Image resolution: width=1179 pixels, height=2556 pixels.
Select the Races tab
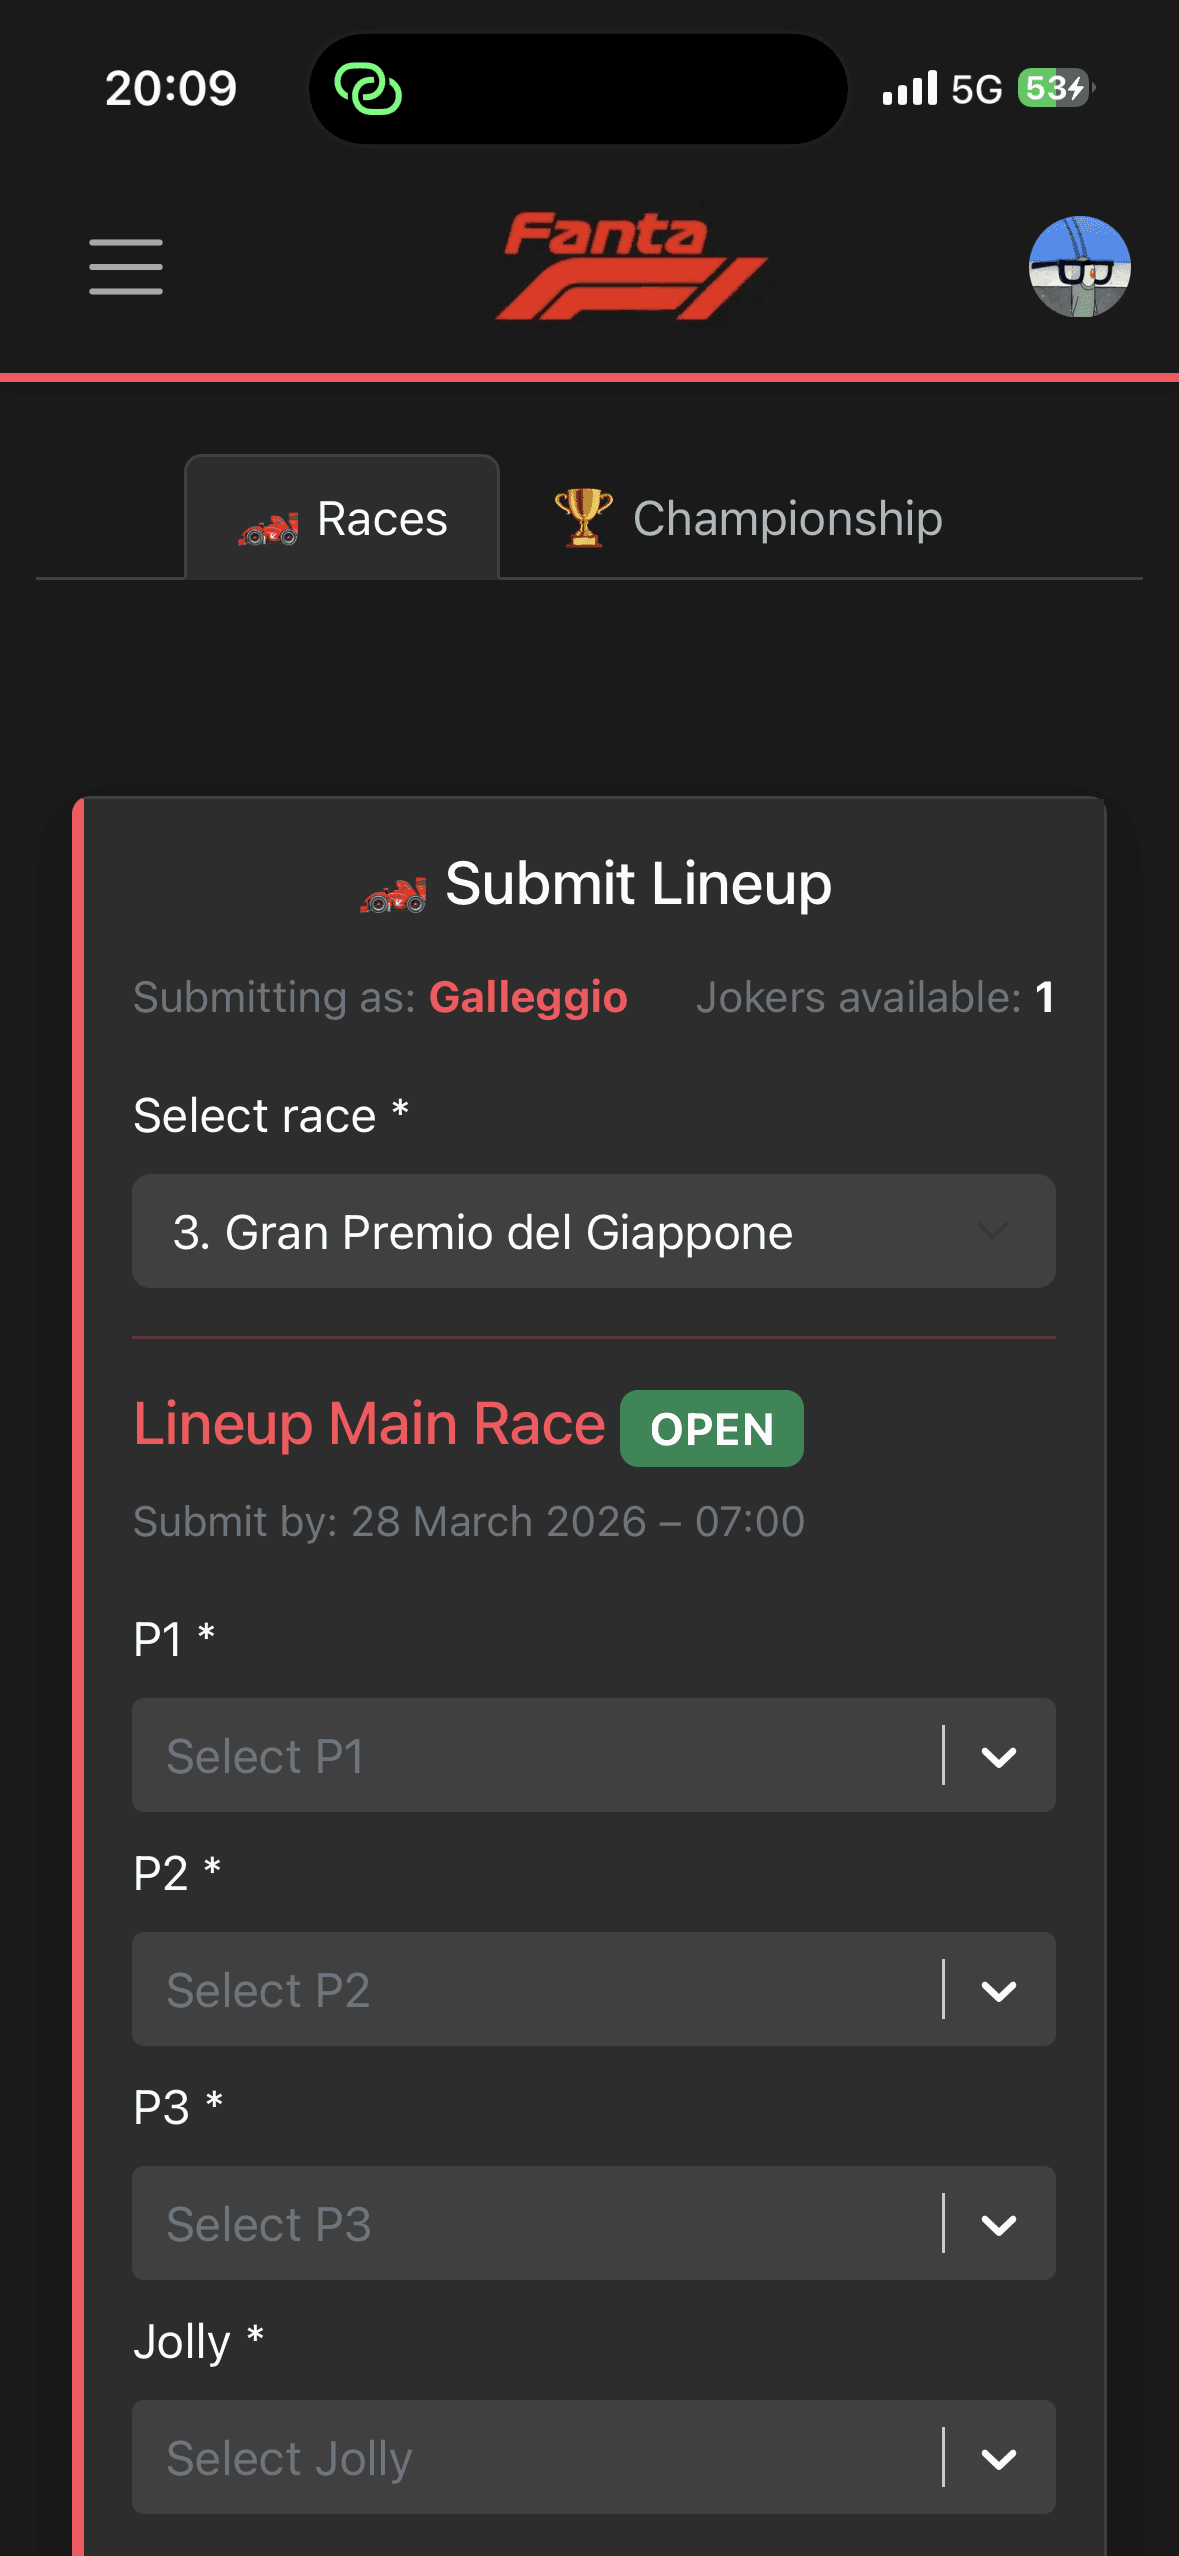[x=342, y=518]
